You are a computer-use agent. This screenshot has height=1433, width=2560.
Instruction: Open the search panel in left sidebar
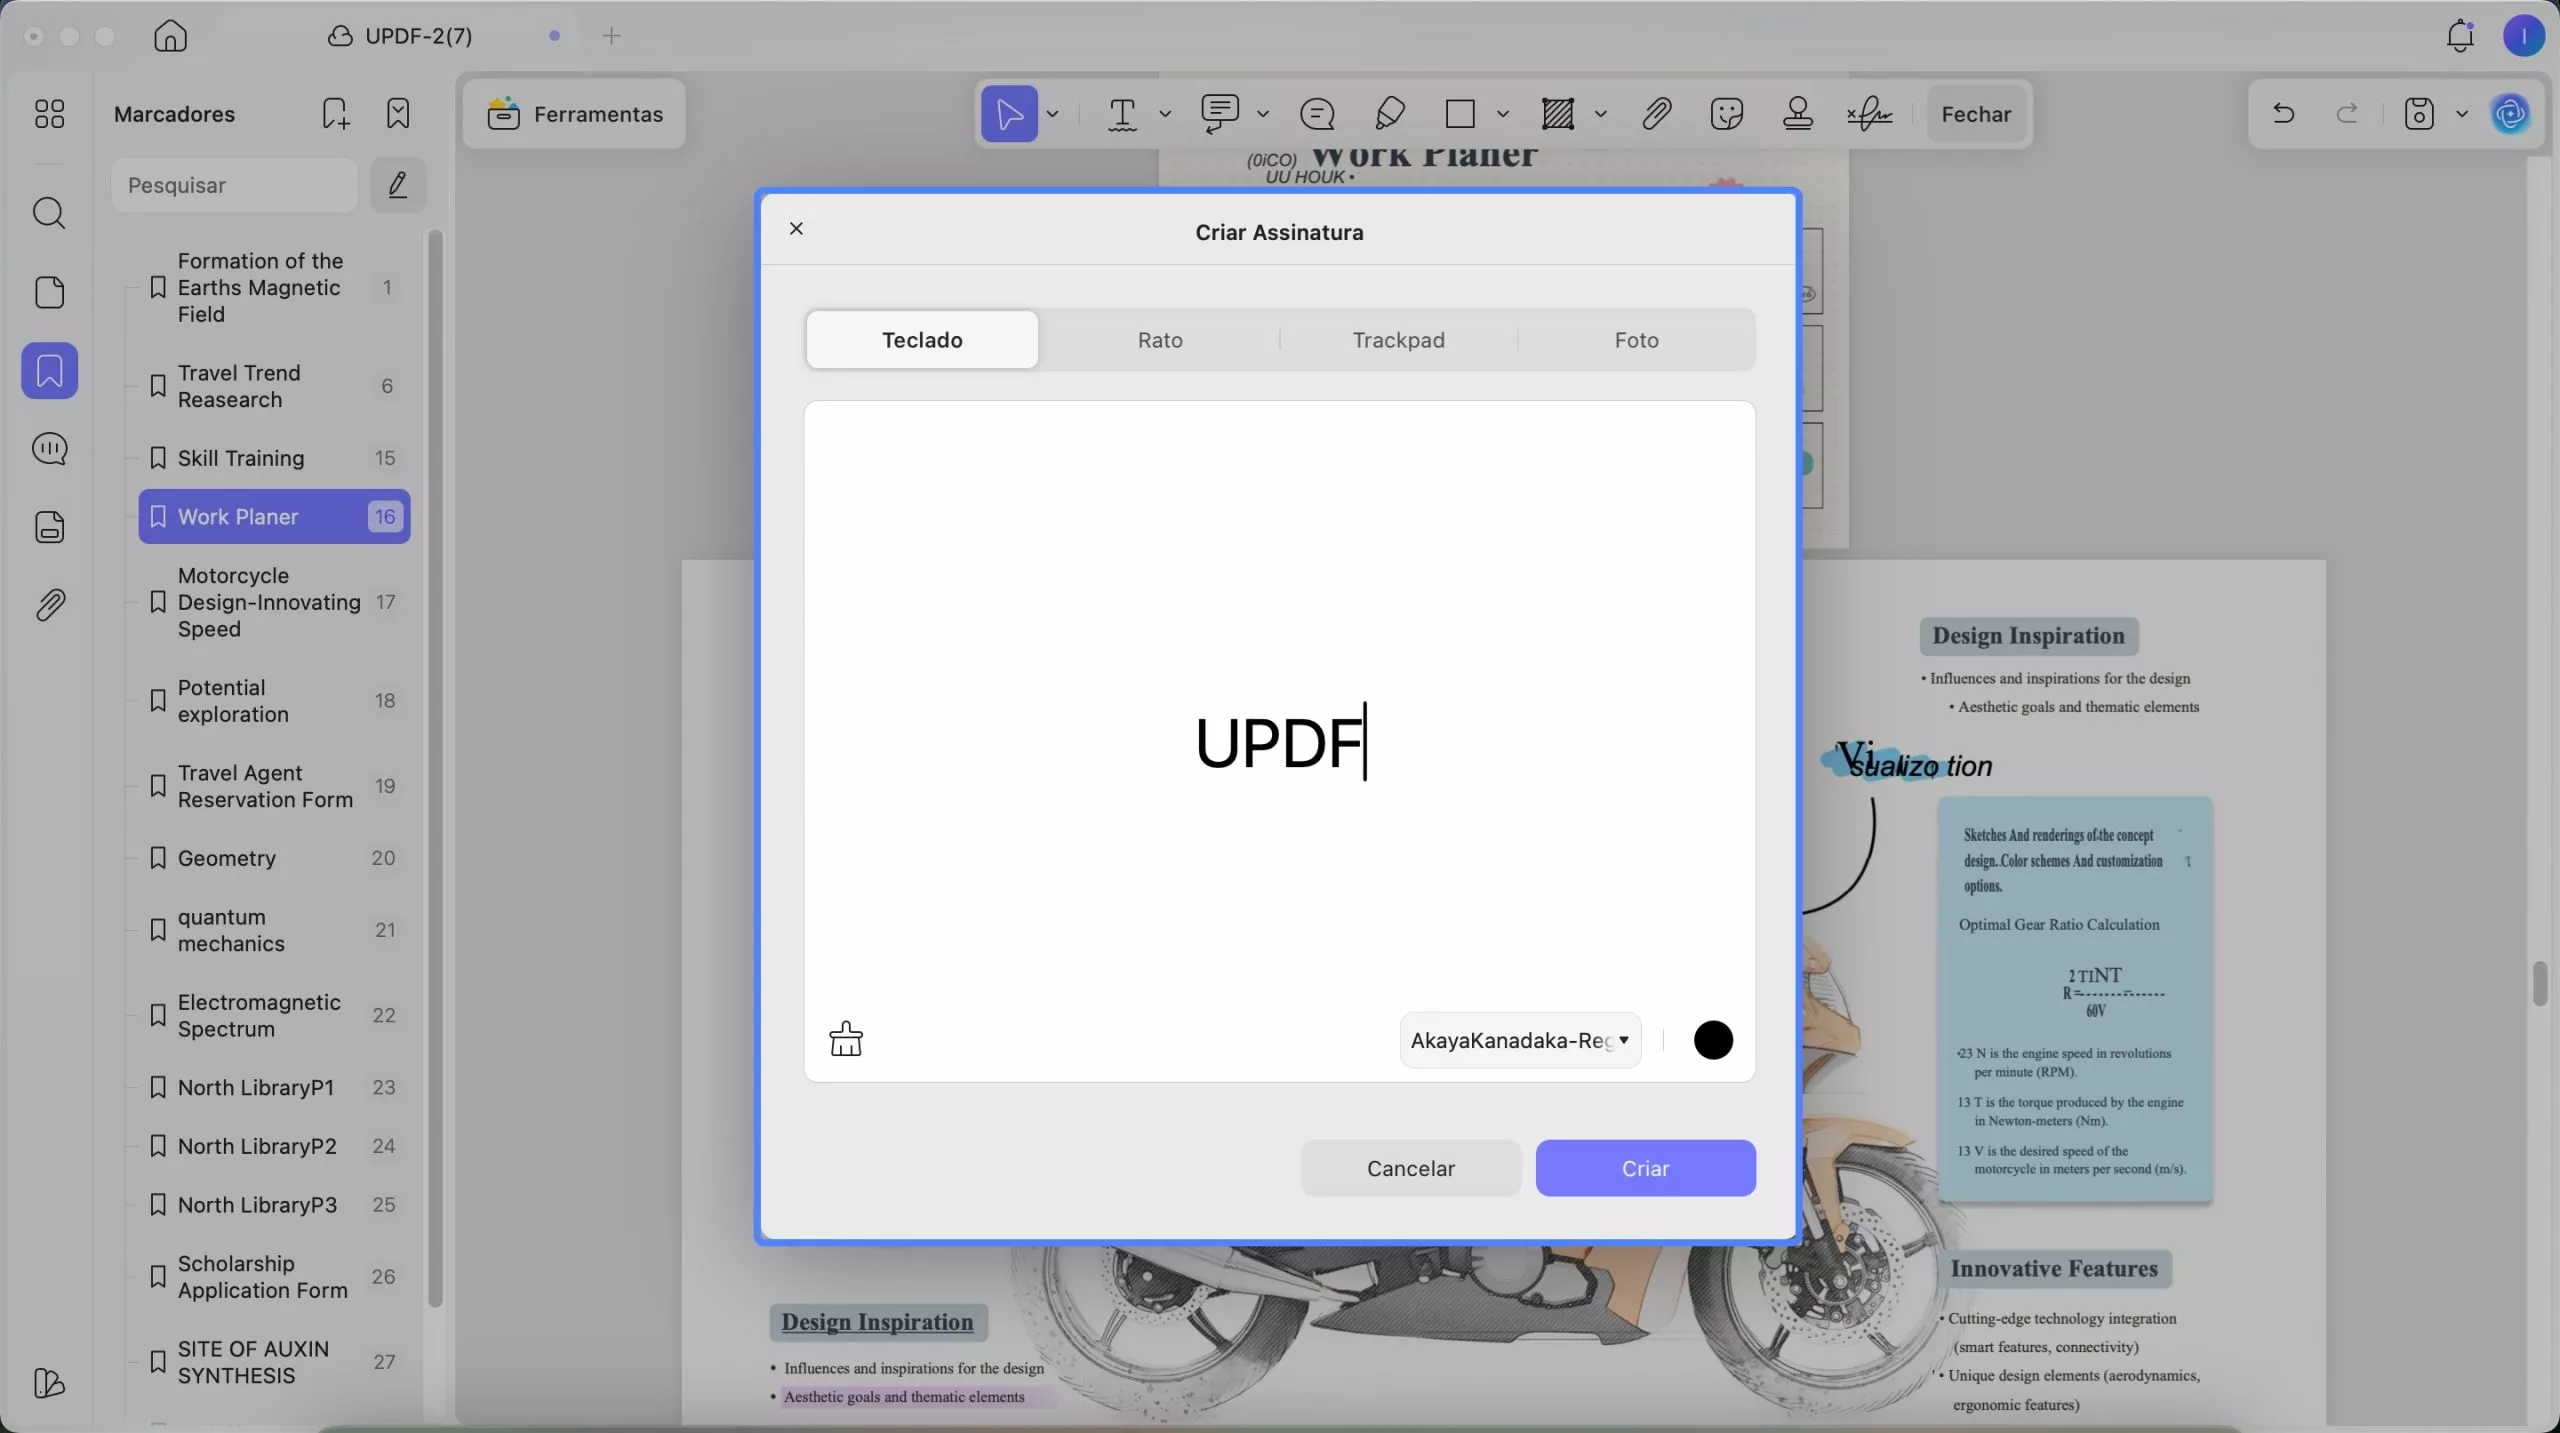point(49,213)
